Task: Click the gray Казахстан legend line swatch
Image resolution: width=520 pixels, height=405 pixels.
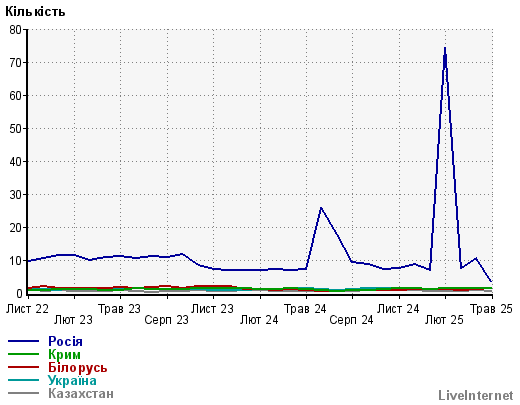Action: click(23, 393)
